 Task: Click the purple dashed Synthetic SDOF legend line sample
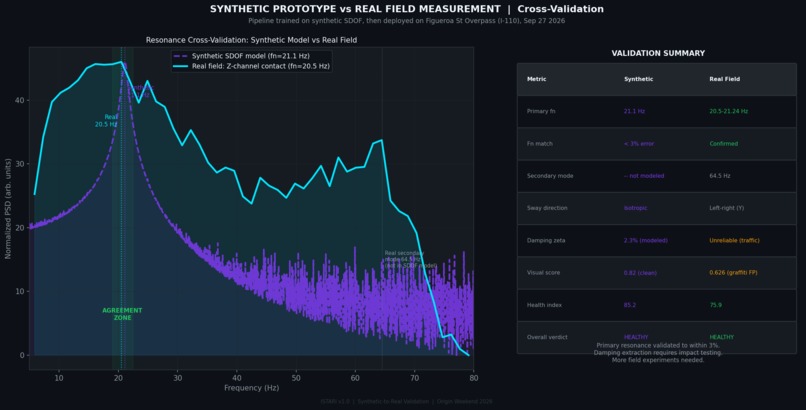(x=180, y=56)
